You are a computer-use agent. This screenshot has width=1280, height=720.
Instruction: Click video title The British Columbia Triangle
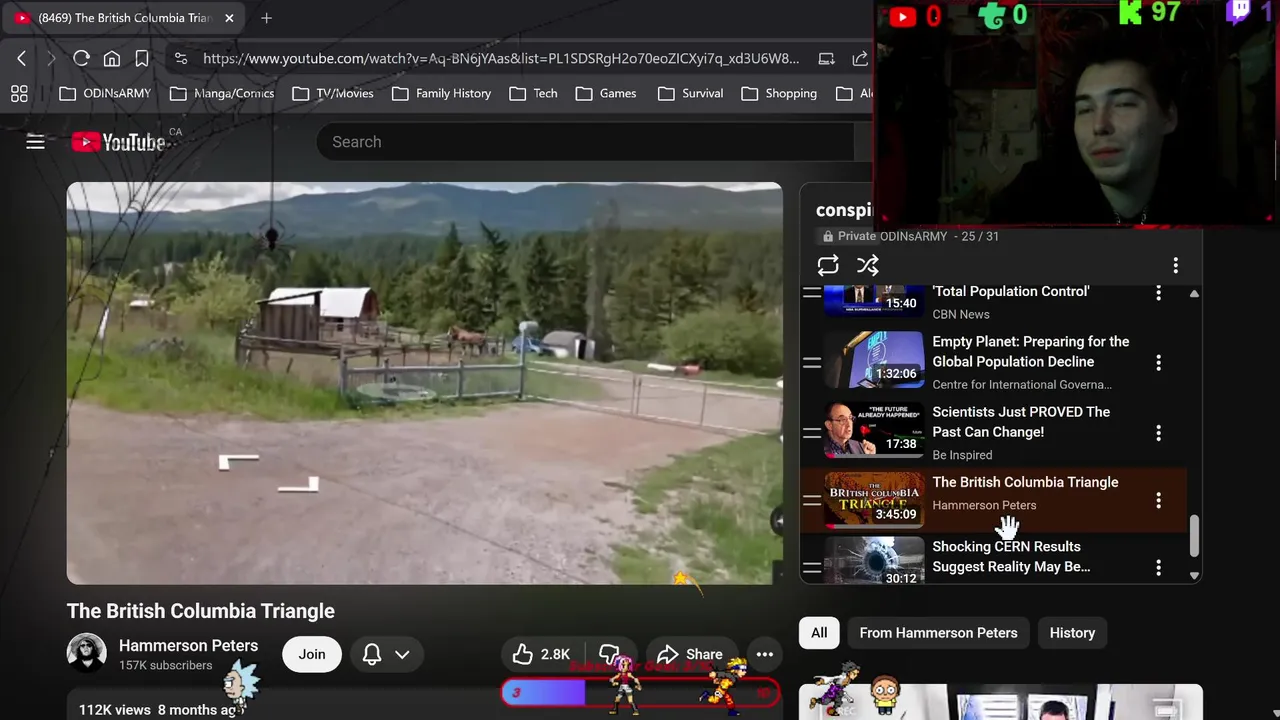[201, 611]
